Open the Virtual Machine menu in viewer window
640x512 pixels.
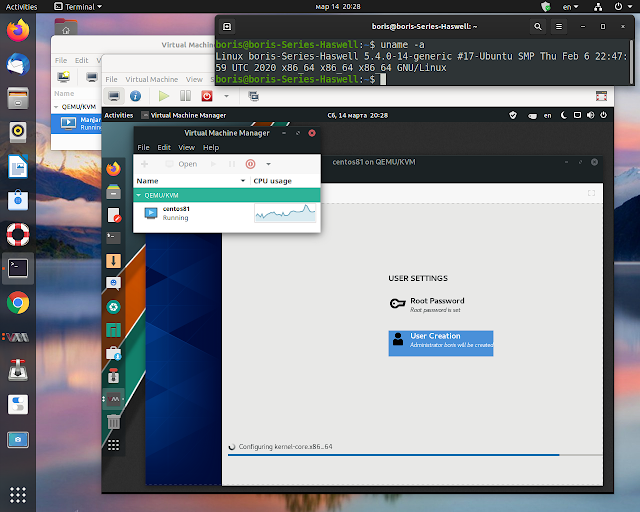coord(151,79)
